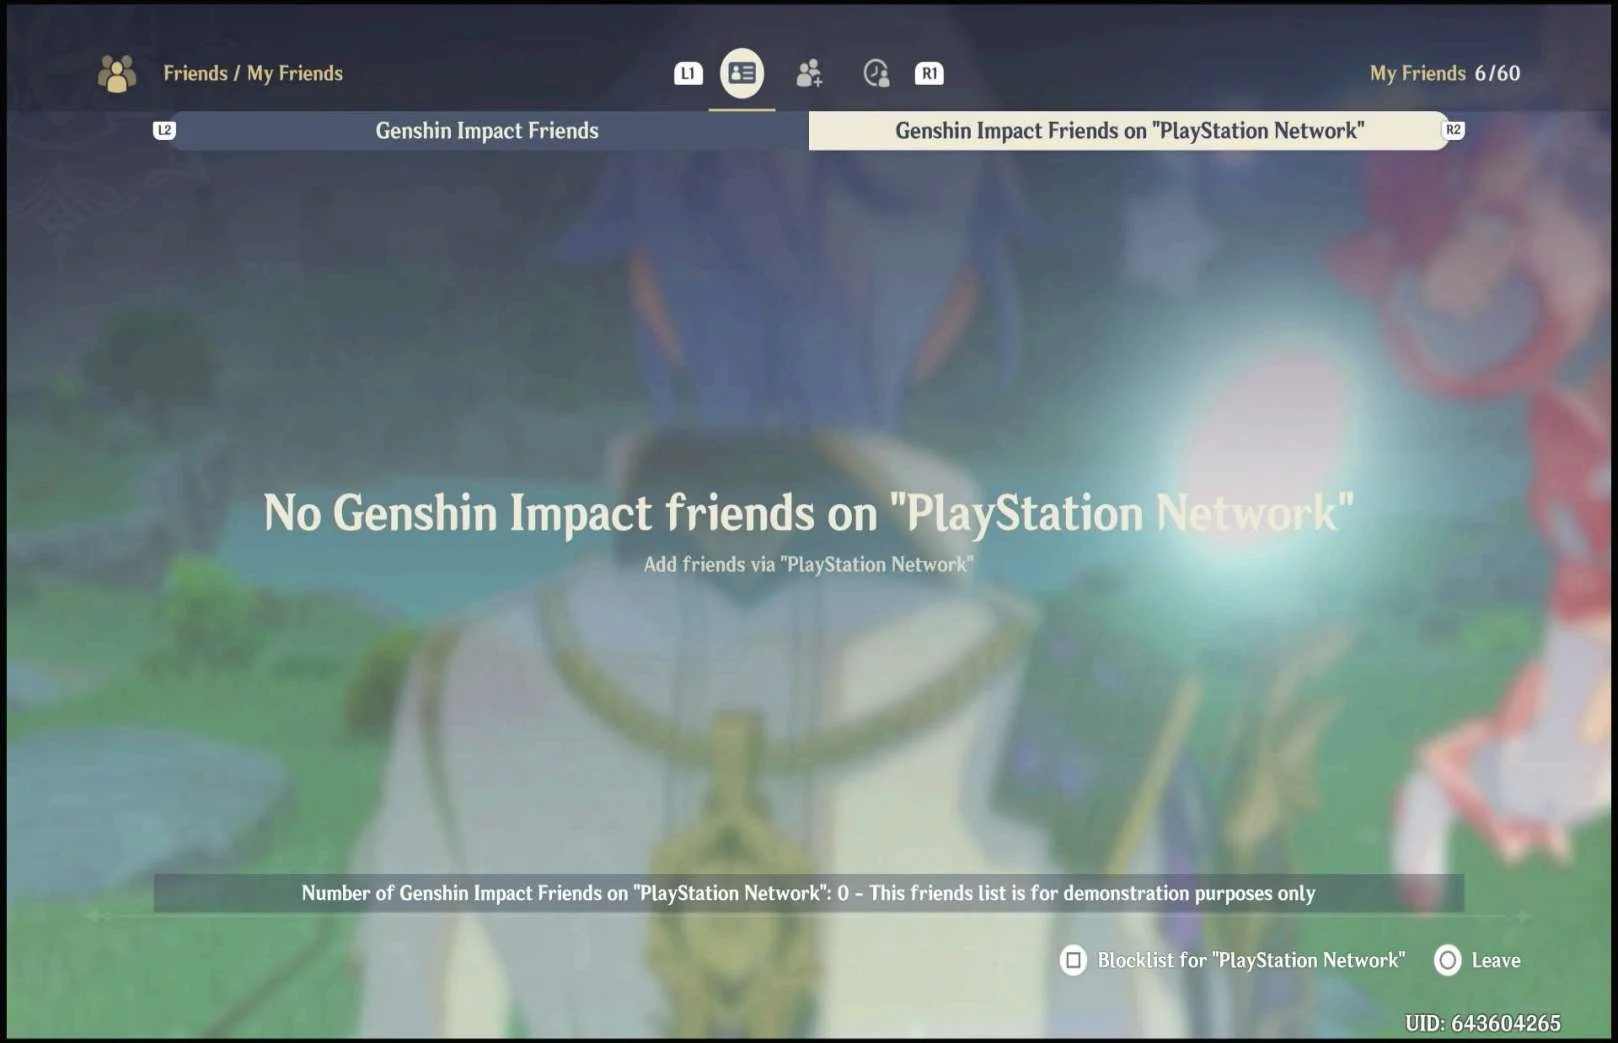Click the R2 button prompt

(x=1453, y=130)
